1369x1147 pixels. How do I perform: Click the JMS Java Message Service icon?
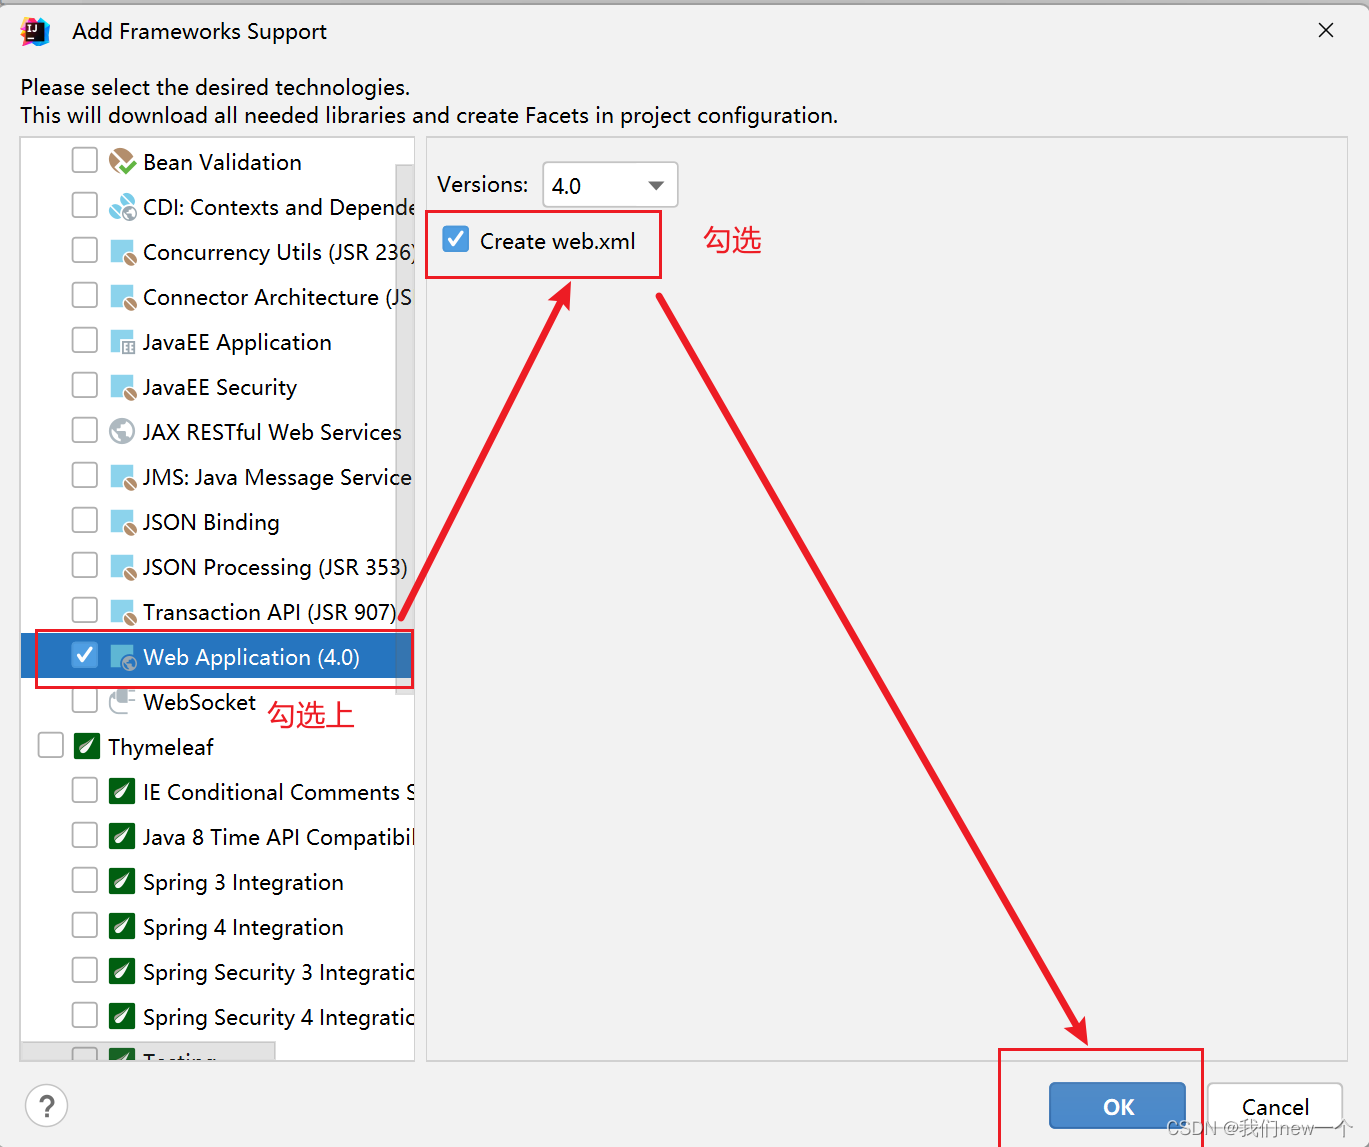tap(122, 477)
